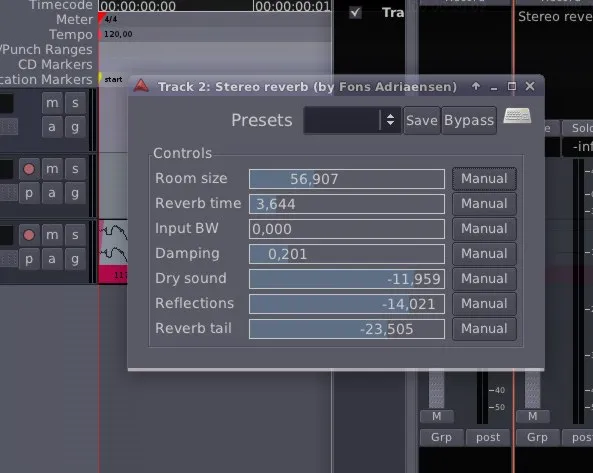Solo the waveform track with s button
593x473 pixels.
[x=75, y=235]
